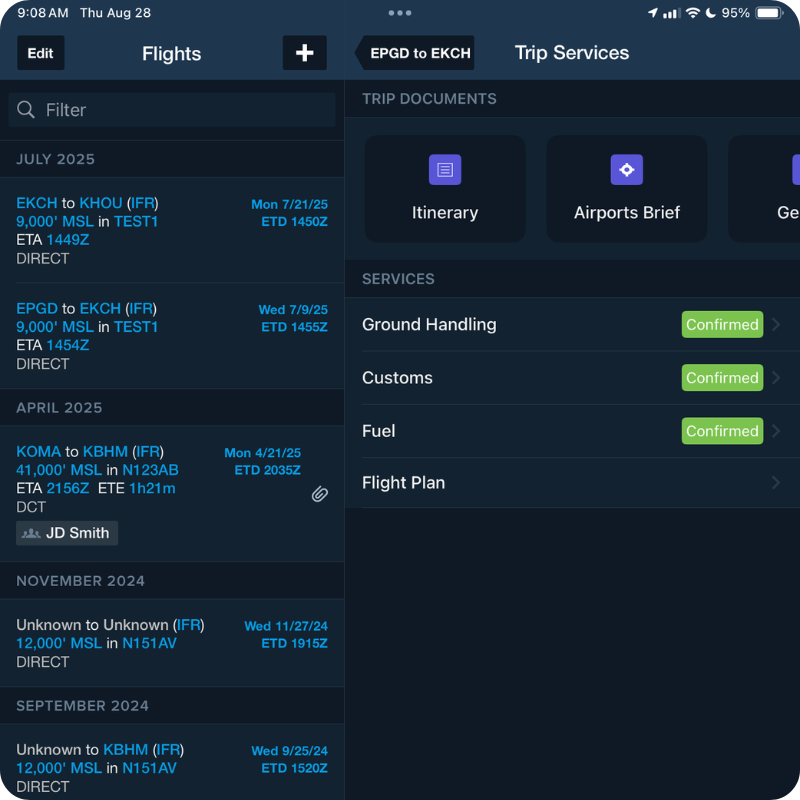Tap the plus icon to add flight
The image size is (800, 800).
[305, 53]
